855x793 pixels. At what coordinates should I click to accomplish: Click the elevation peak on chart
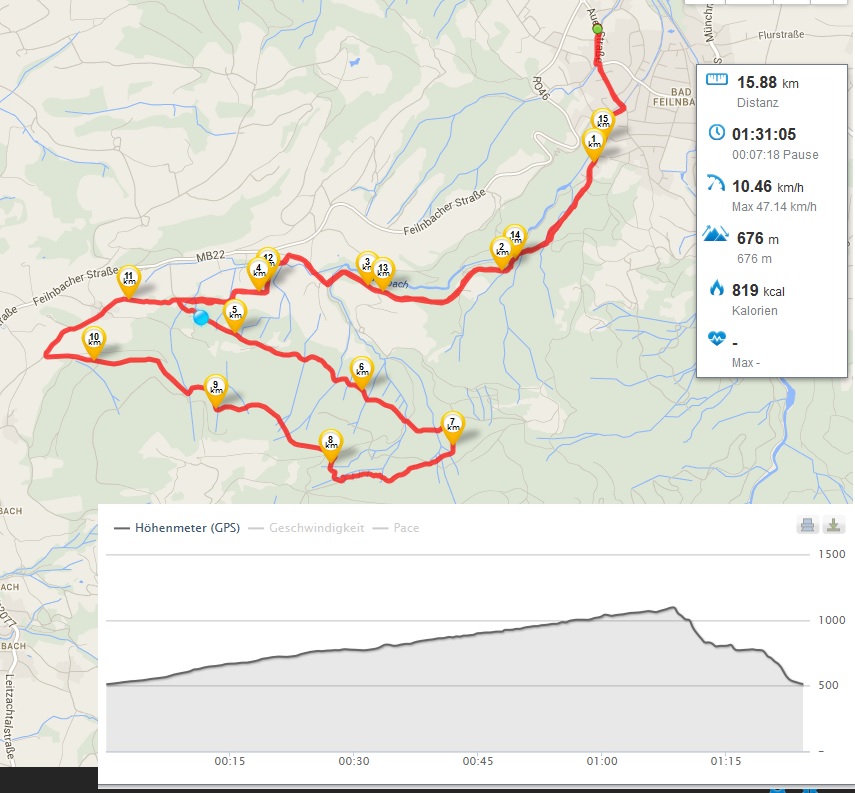(673, 607)
